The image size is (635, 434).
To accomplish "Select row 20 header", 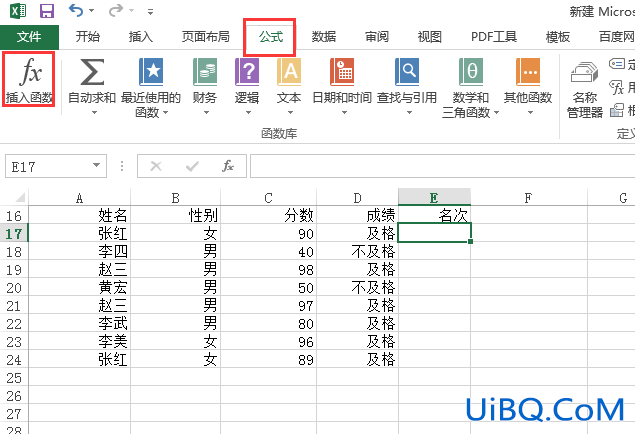I will click(x=14, y=288).
